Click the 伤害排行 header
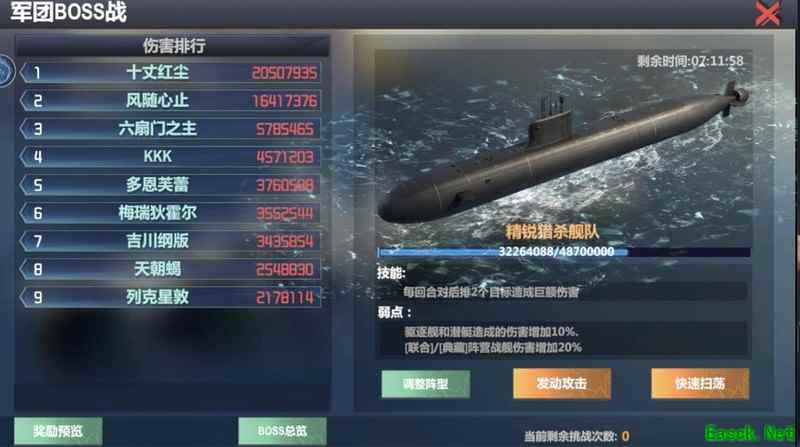800x447 pixels. [x=173, y=46]
